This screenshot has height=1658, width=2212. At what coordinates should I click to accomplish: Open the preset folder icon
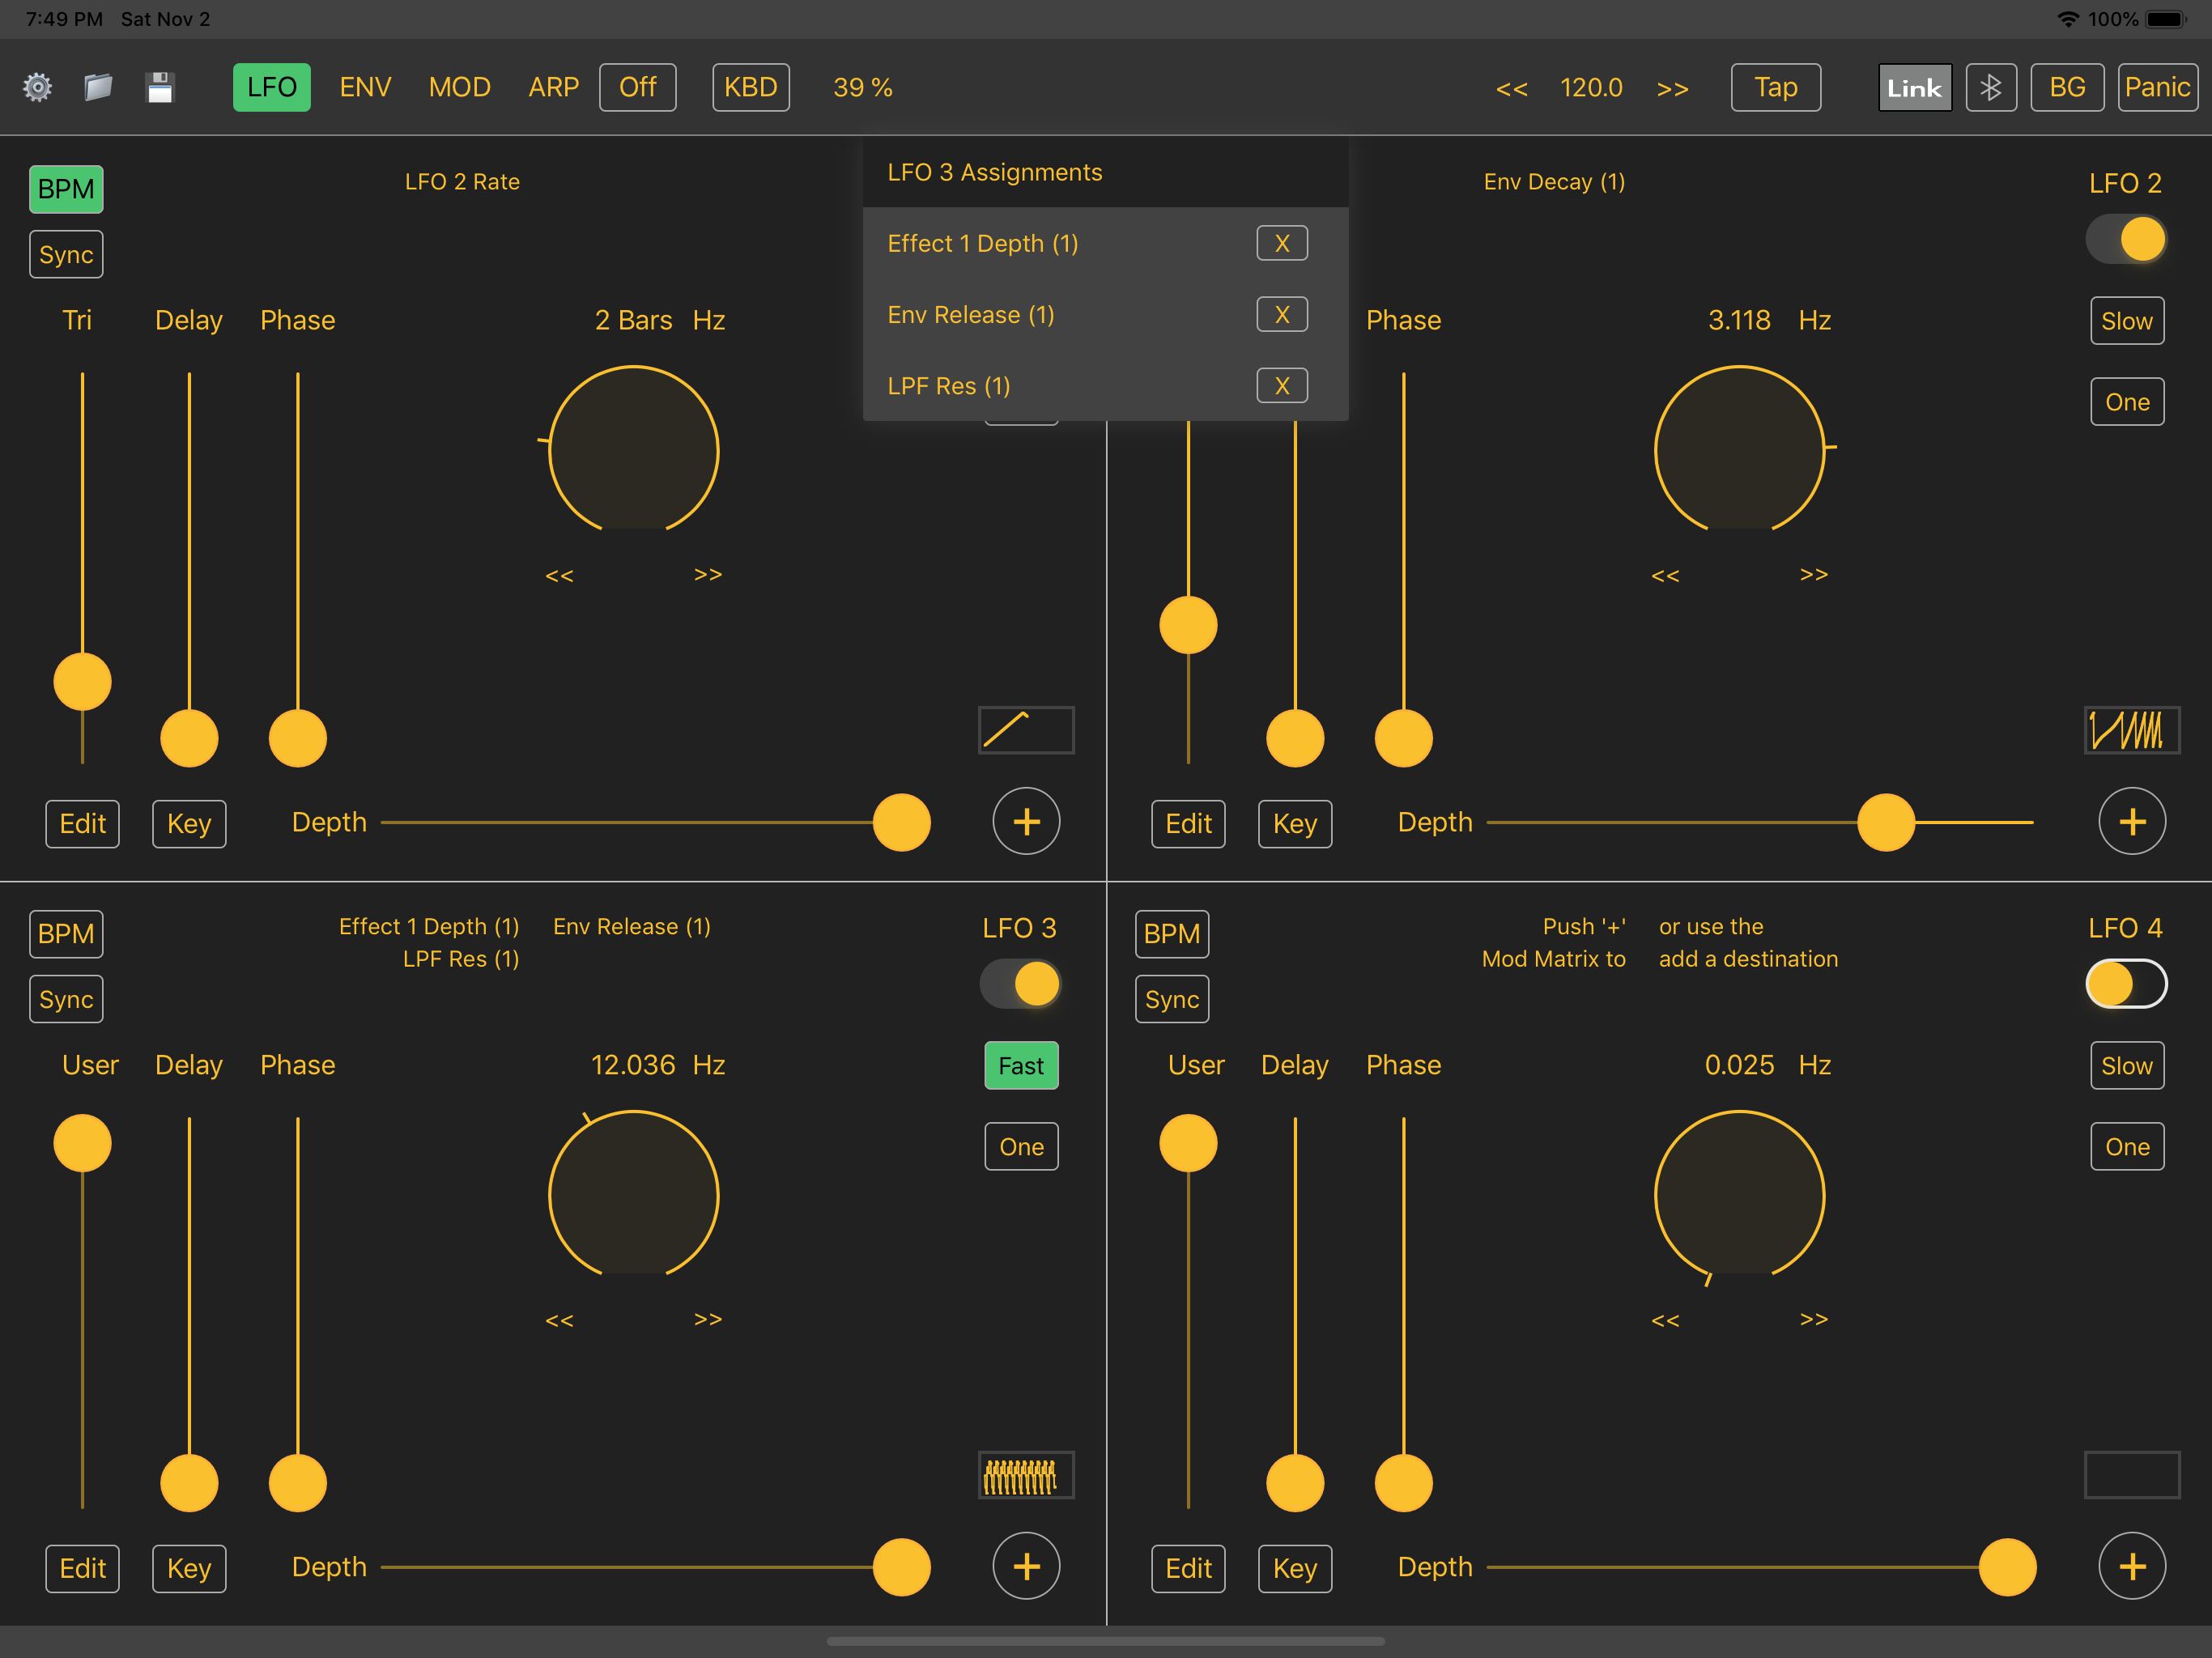[98, 88]
